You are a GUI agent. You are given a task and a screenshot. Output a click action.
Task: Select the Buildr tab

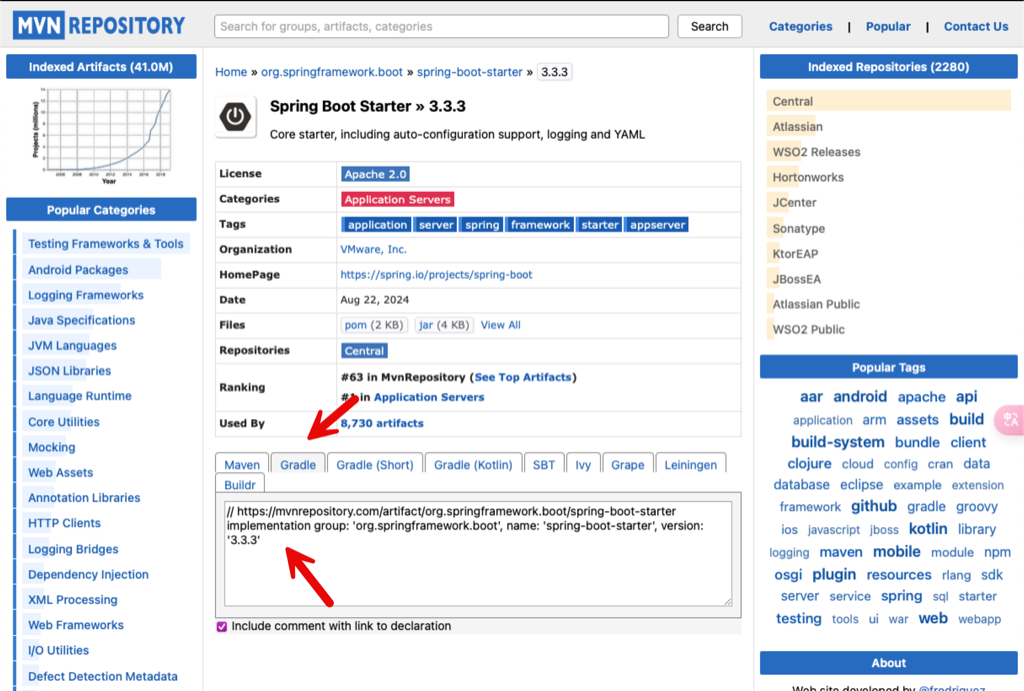[x=240, y=485]
